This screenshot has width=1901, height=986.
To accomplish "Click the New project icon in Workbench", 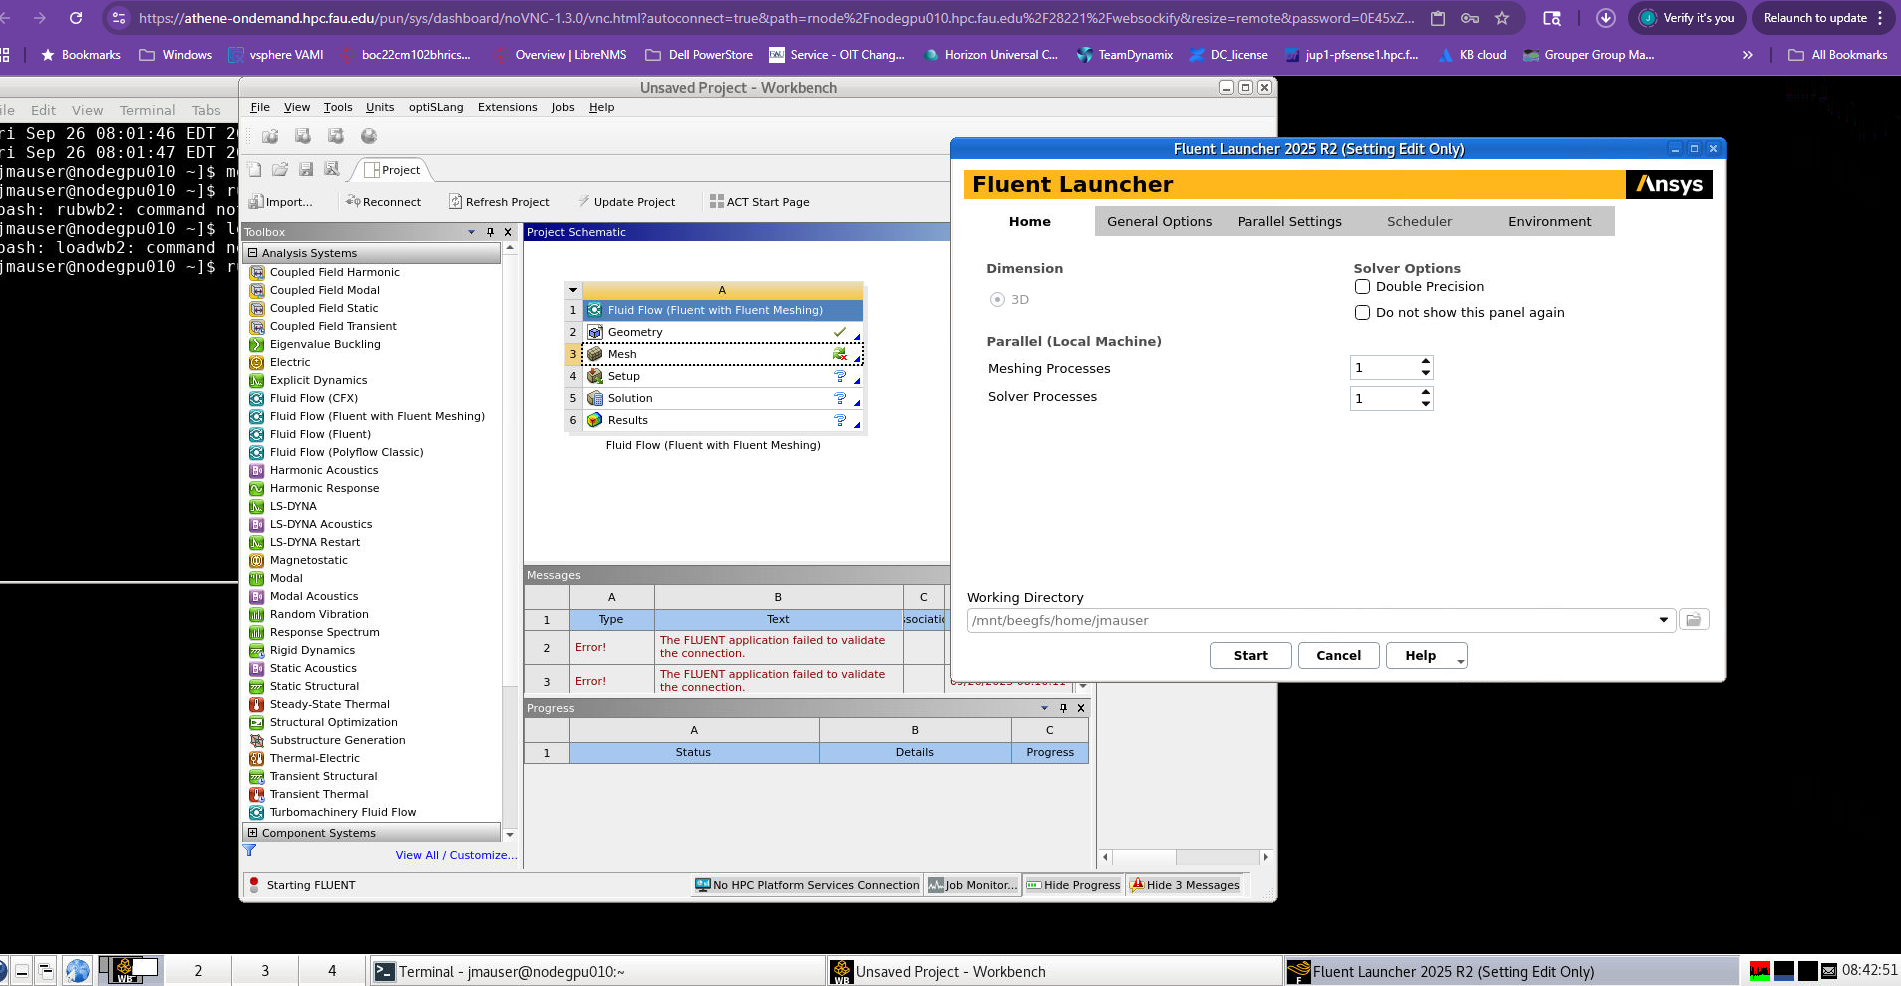I will pos(255,170).
